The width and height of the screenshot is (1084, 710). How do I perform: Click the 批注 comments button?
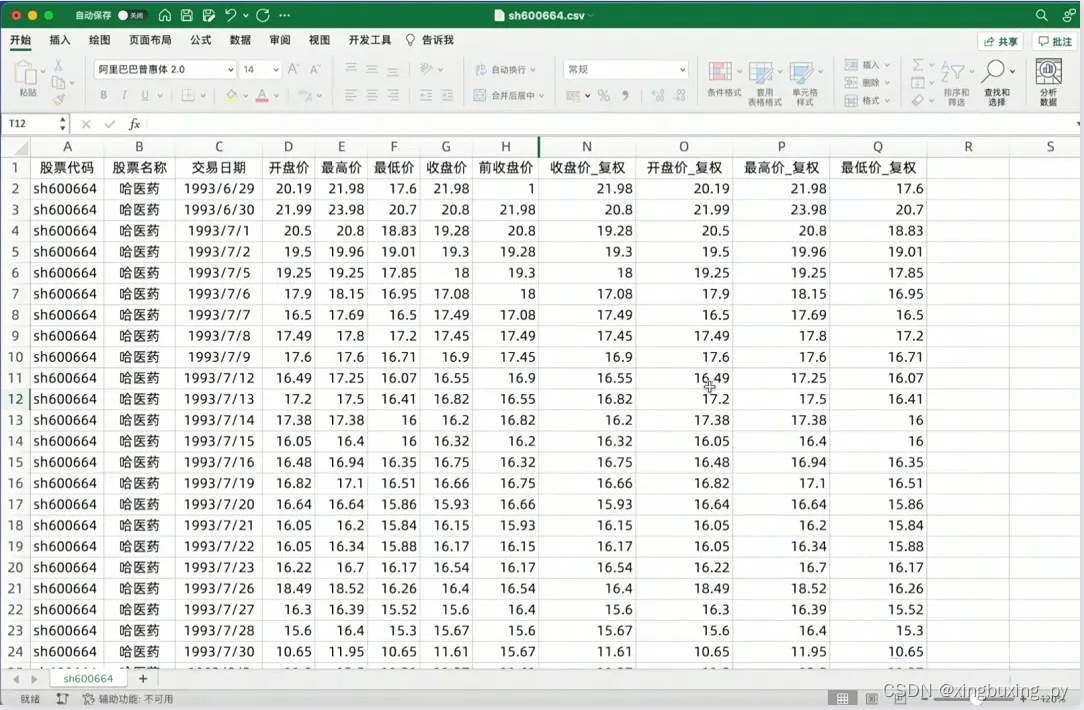[1055, 41]
